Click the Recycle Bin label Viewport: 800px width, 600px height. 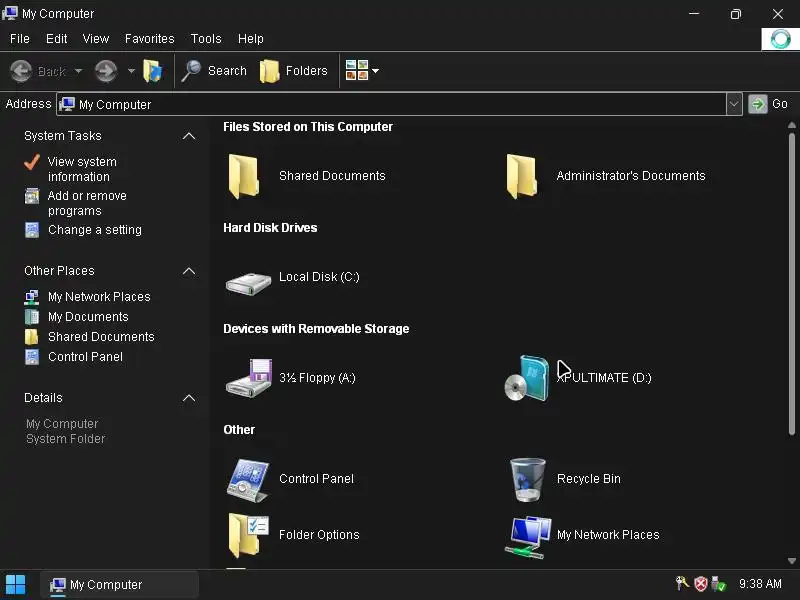click(589, 479)
